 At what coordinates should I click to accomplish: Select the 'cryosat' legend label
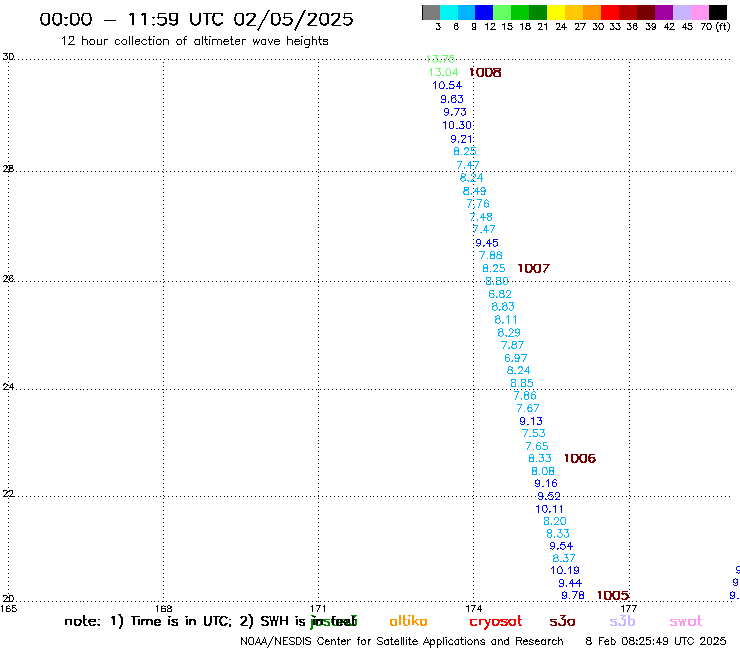pyautogui.click(x=496, y=622)
